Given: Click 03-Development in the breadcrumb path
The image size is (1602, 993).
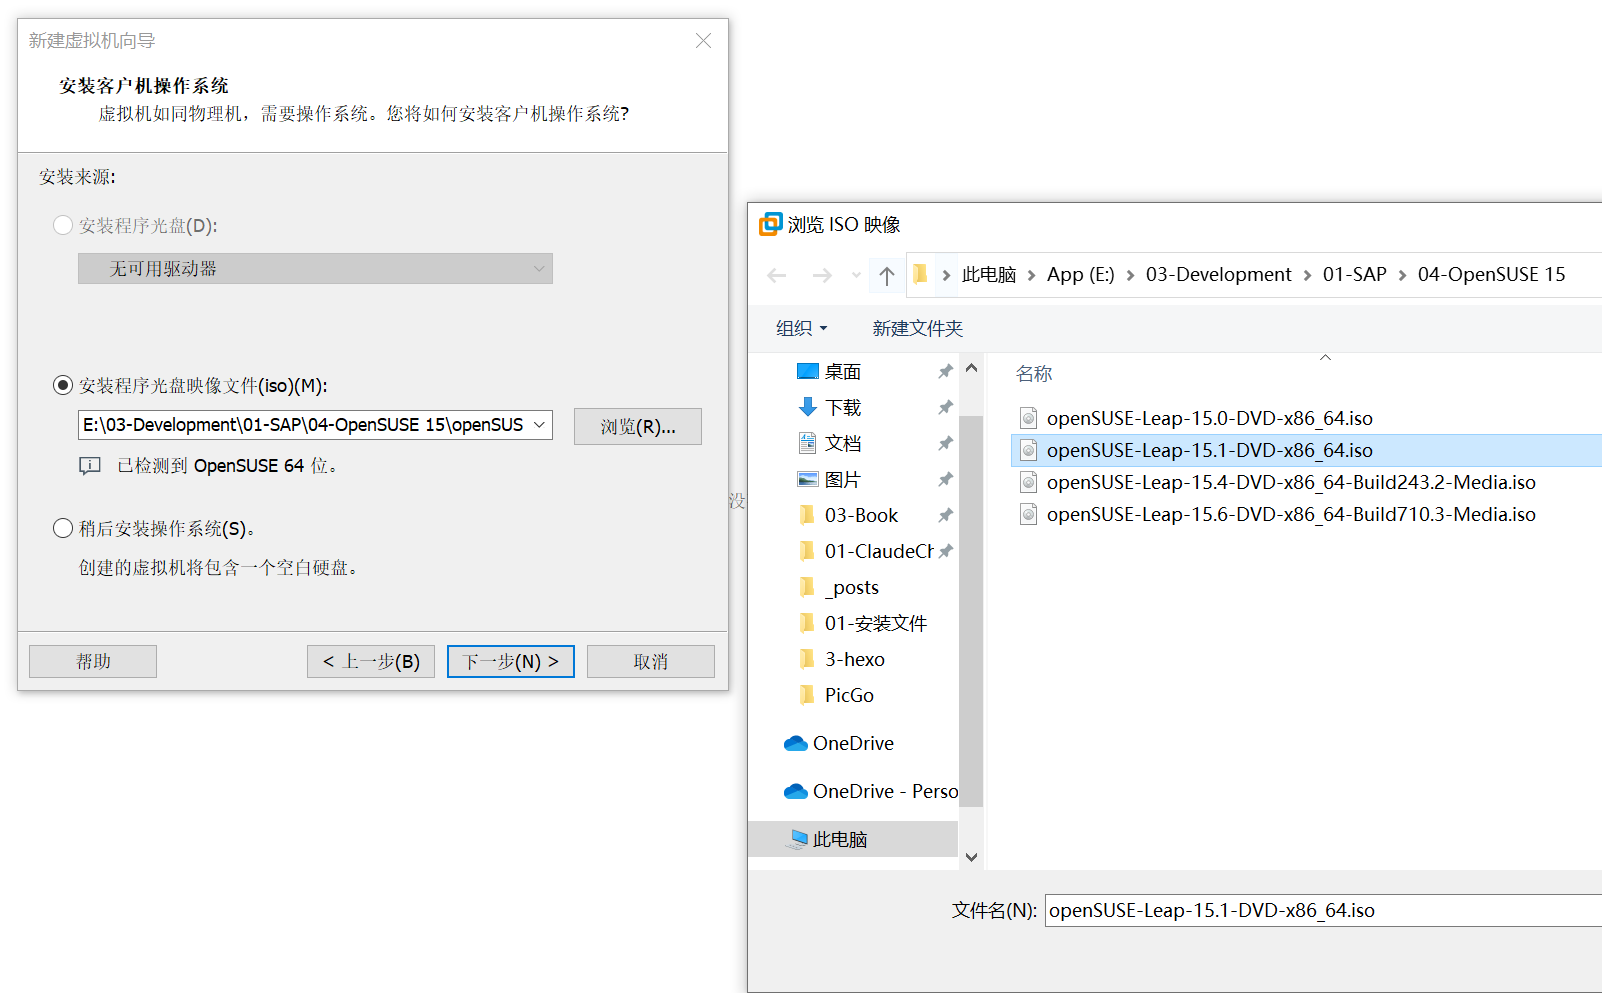Looking at the screenshot, I should click(x=1218, y=275).
